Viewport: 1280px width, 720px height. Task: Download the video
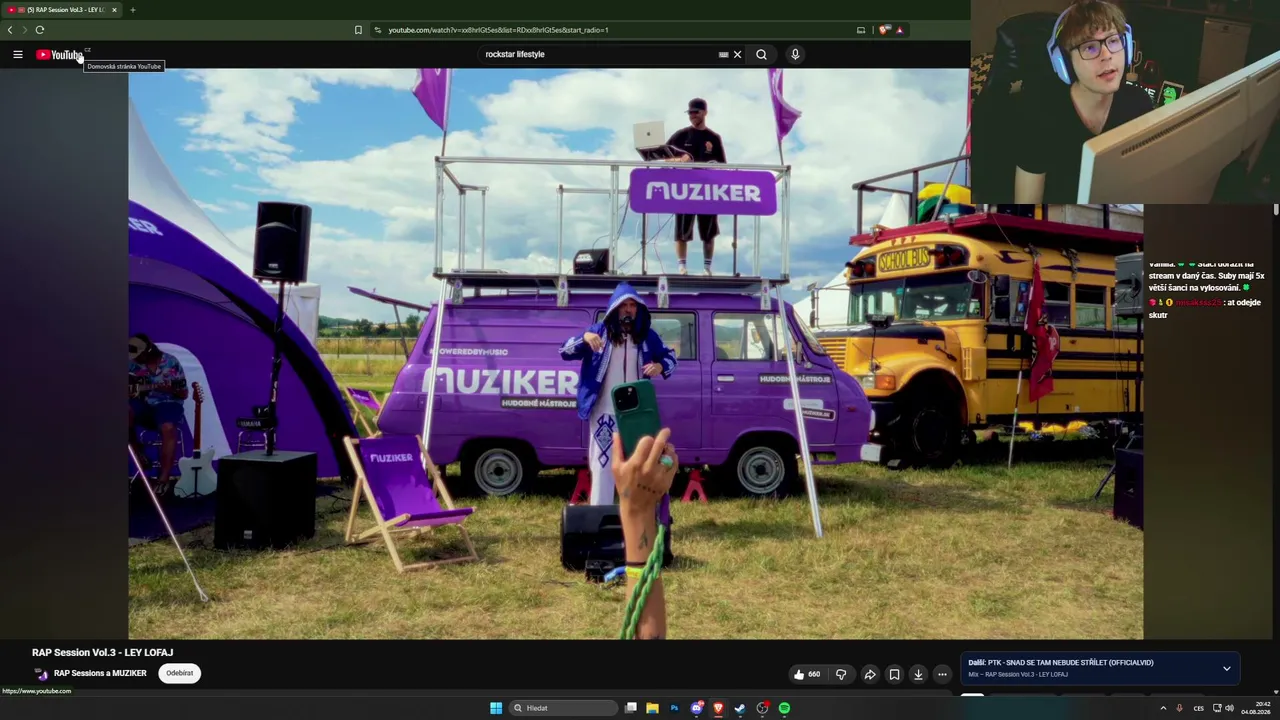pos(918,674)
